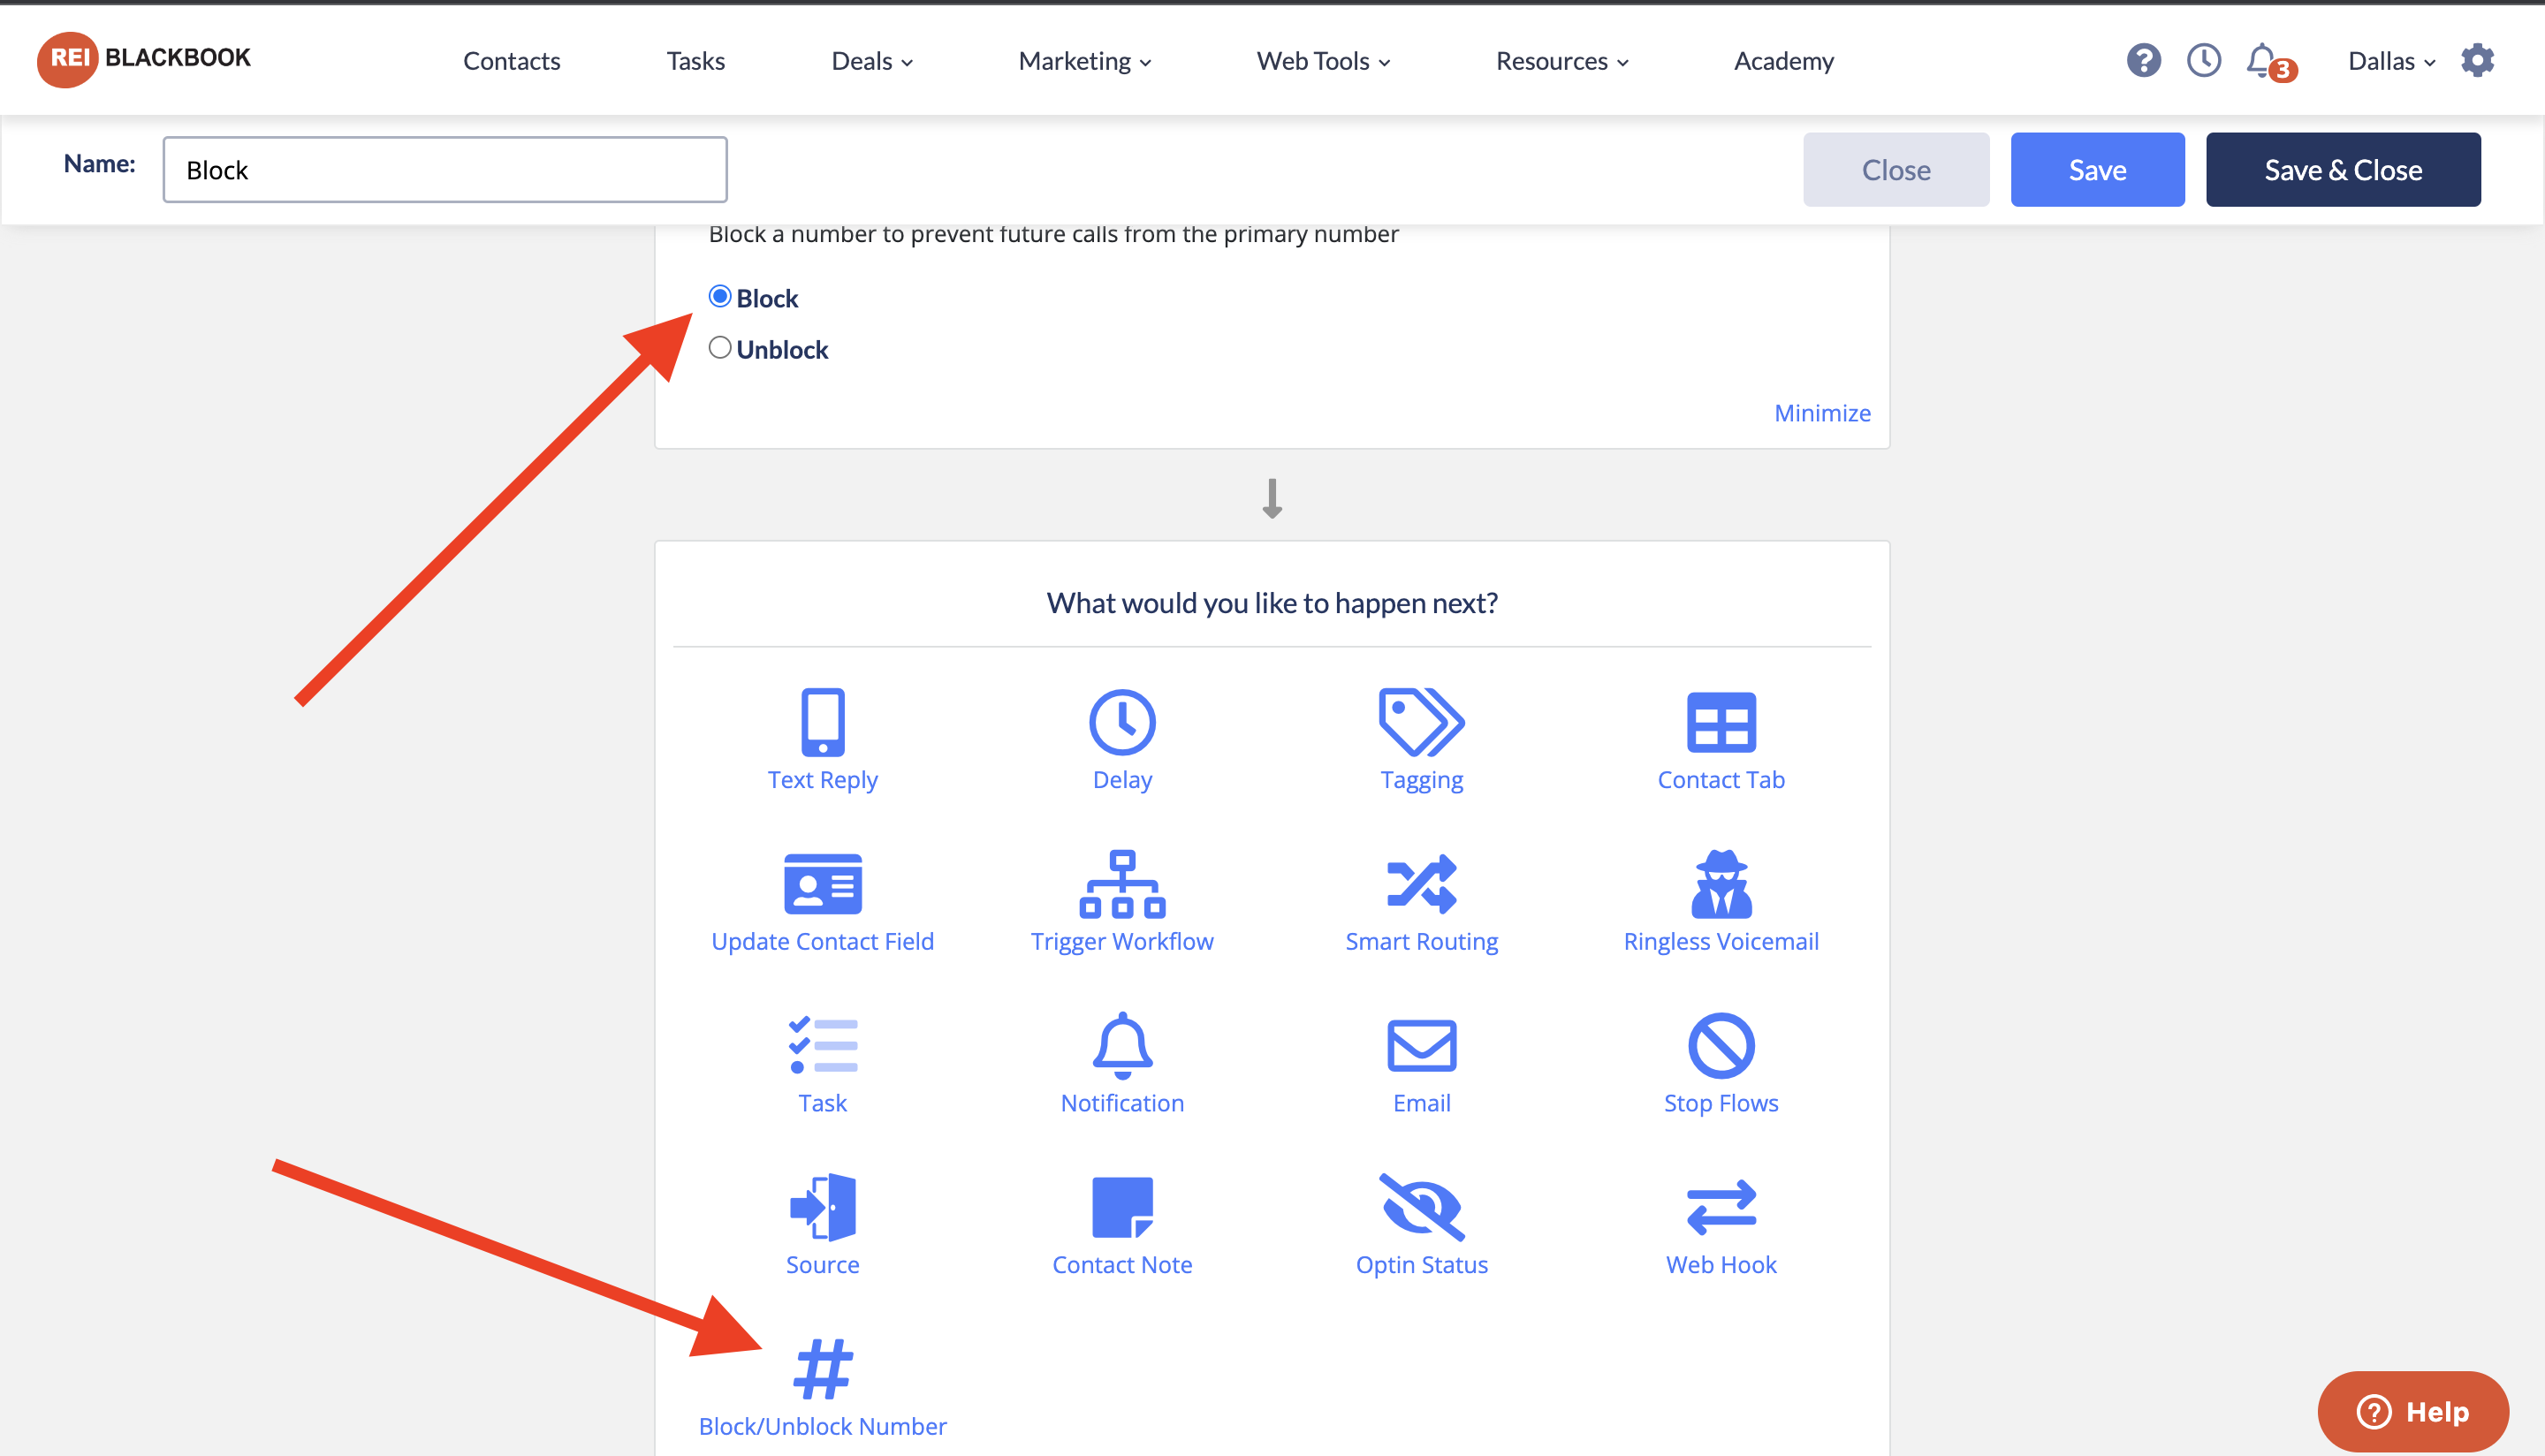Image resolution: width=2545 pixels, height=1456 pixels.
Task: Open settings gear icon
Action: [2477, 61]
